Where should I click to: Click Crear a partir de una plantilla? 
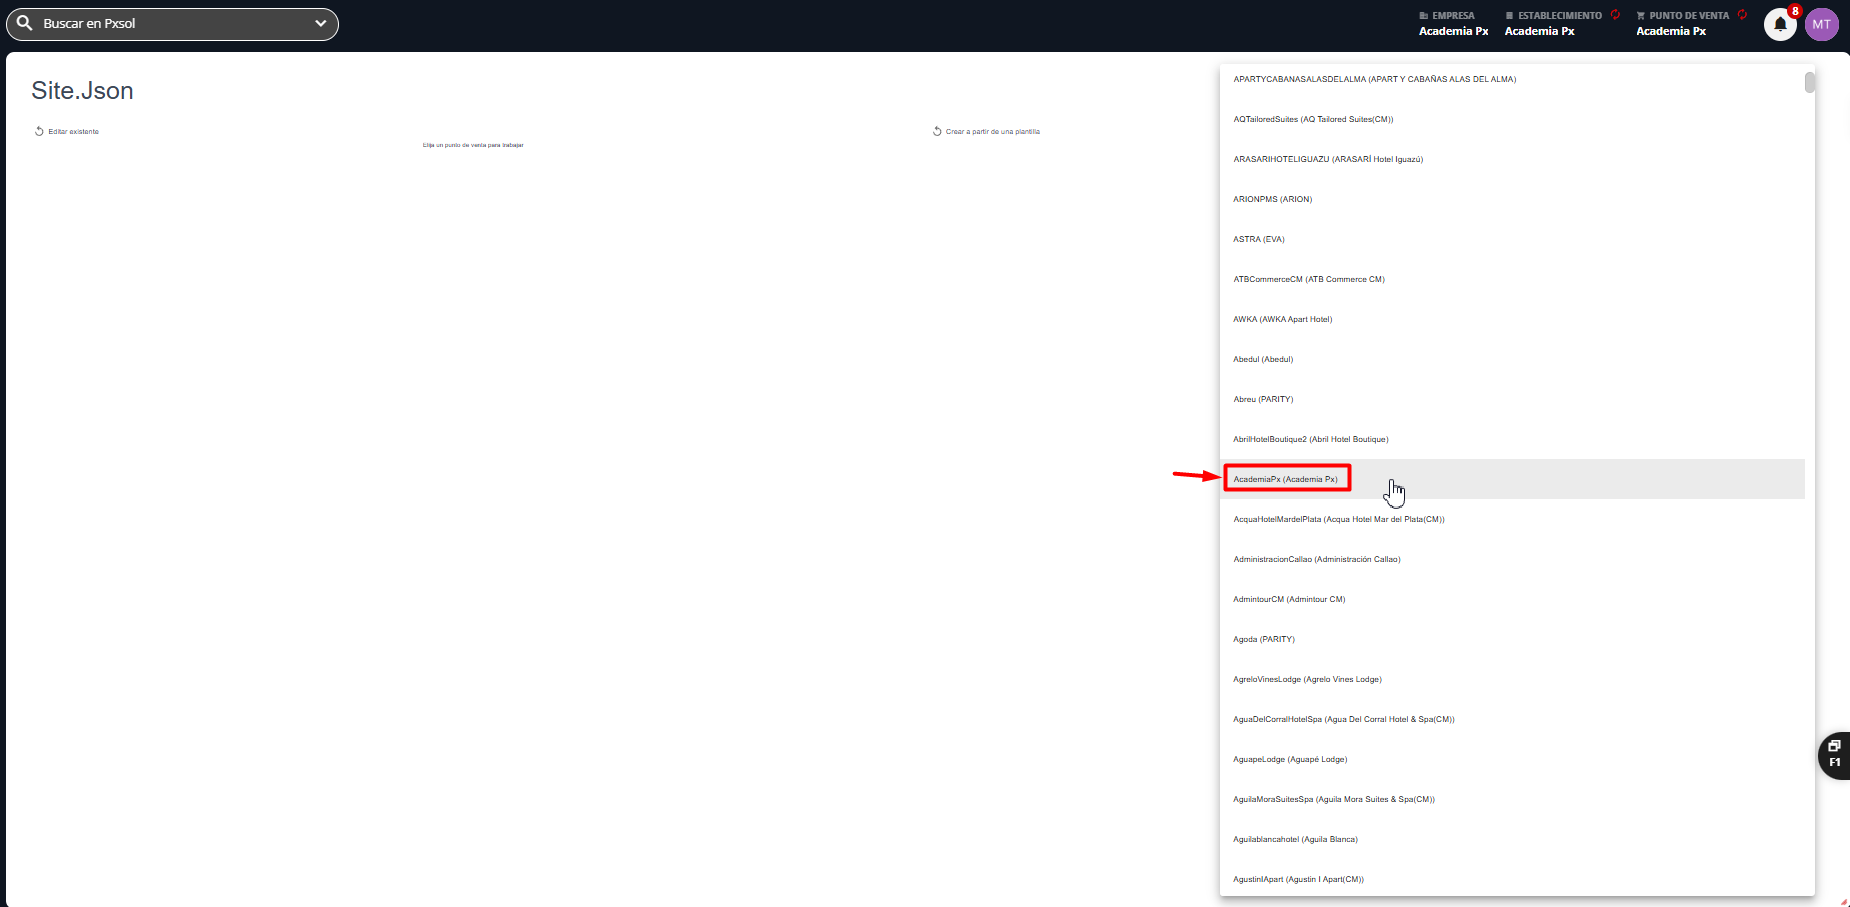click(x=992, y=131)
